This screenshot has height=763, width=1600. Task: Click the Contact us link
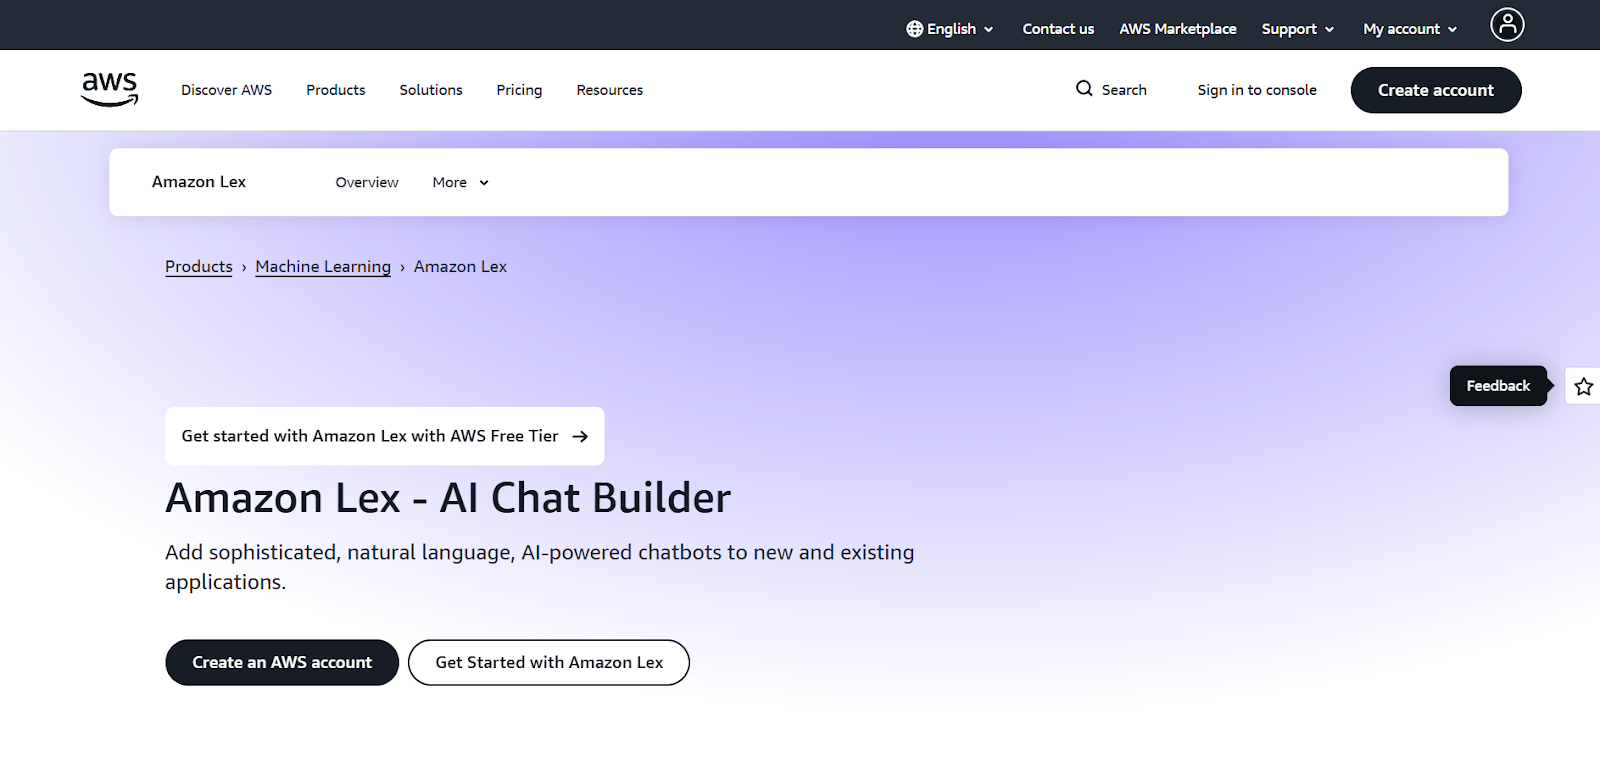(1058, 29)
